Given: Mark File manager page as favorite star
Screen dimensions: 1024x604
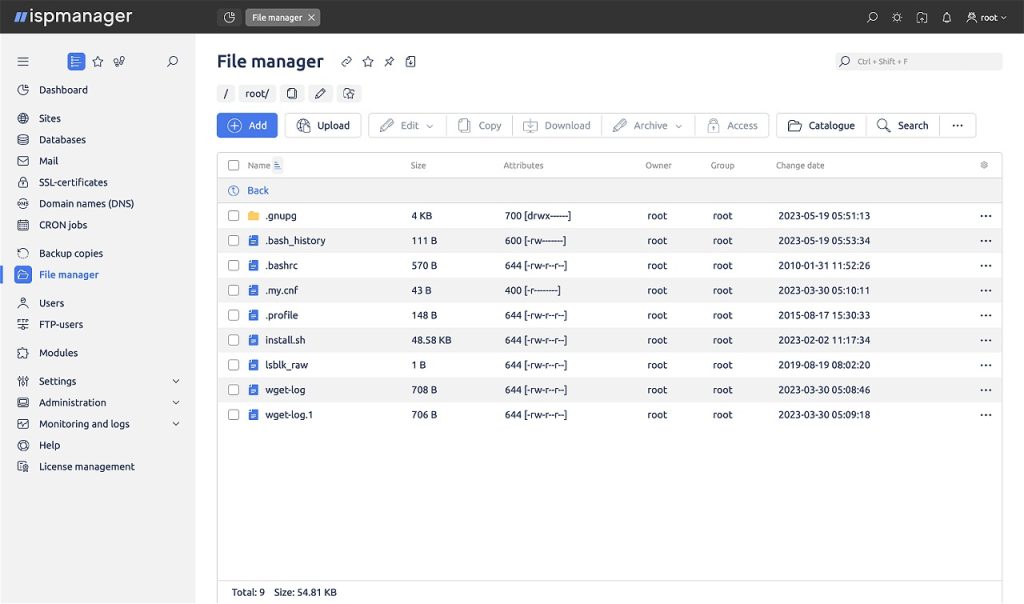Looking at the screenshot, I should tap(368, 61).
